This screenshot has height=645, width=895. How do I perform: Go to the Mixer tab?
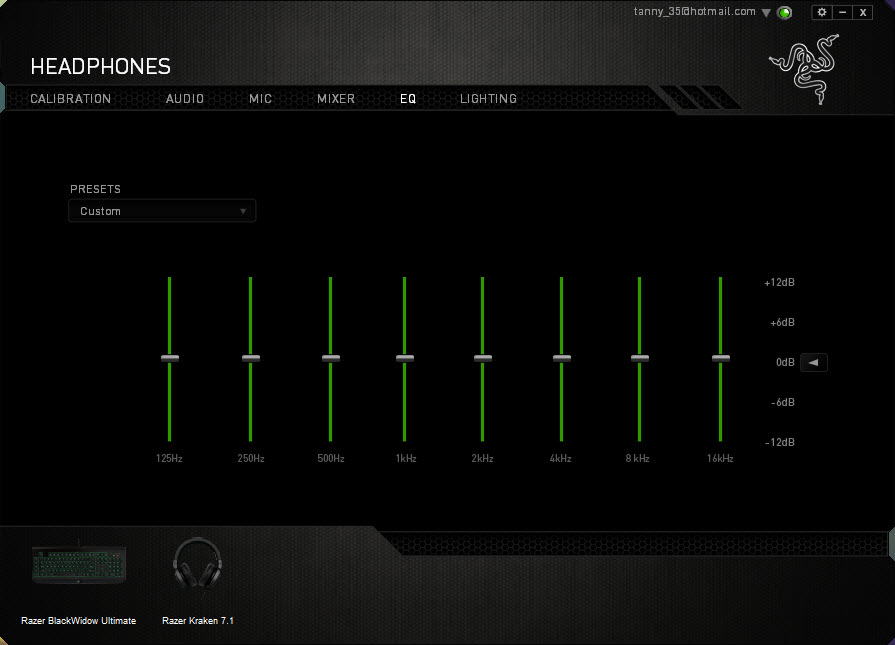(x=336, y=99)
